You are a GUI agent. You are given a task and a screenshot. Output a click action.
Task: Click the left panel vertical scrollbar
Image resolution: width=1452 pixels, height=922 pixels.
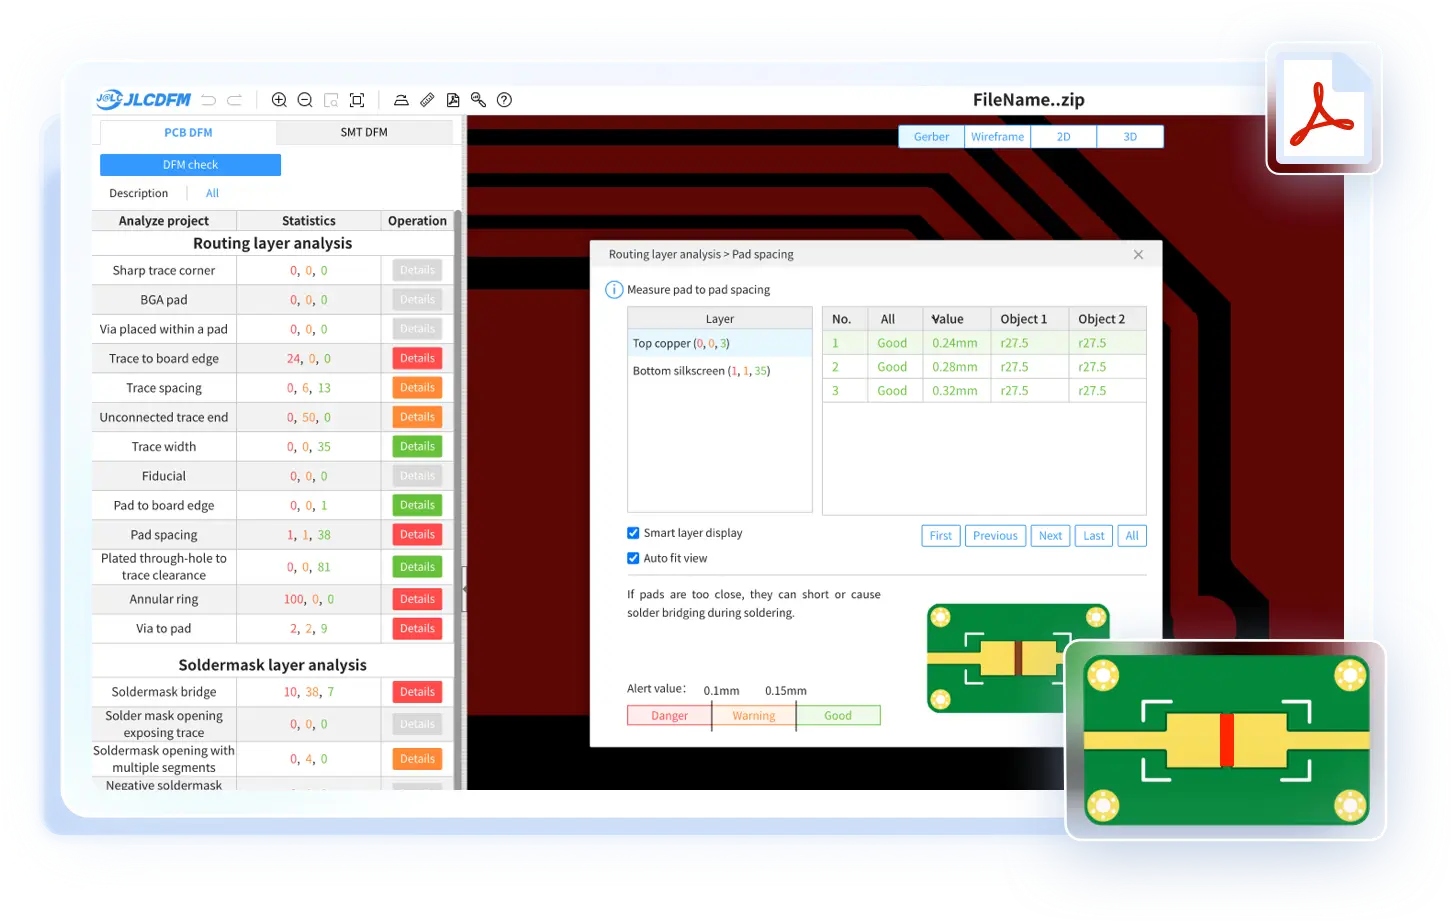[458, 500]
